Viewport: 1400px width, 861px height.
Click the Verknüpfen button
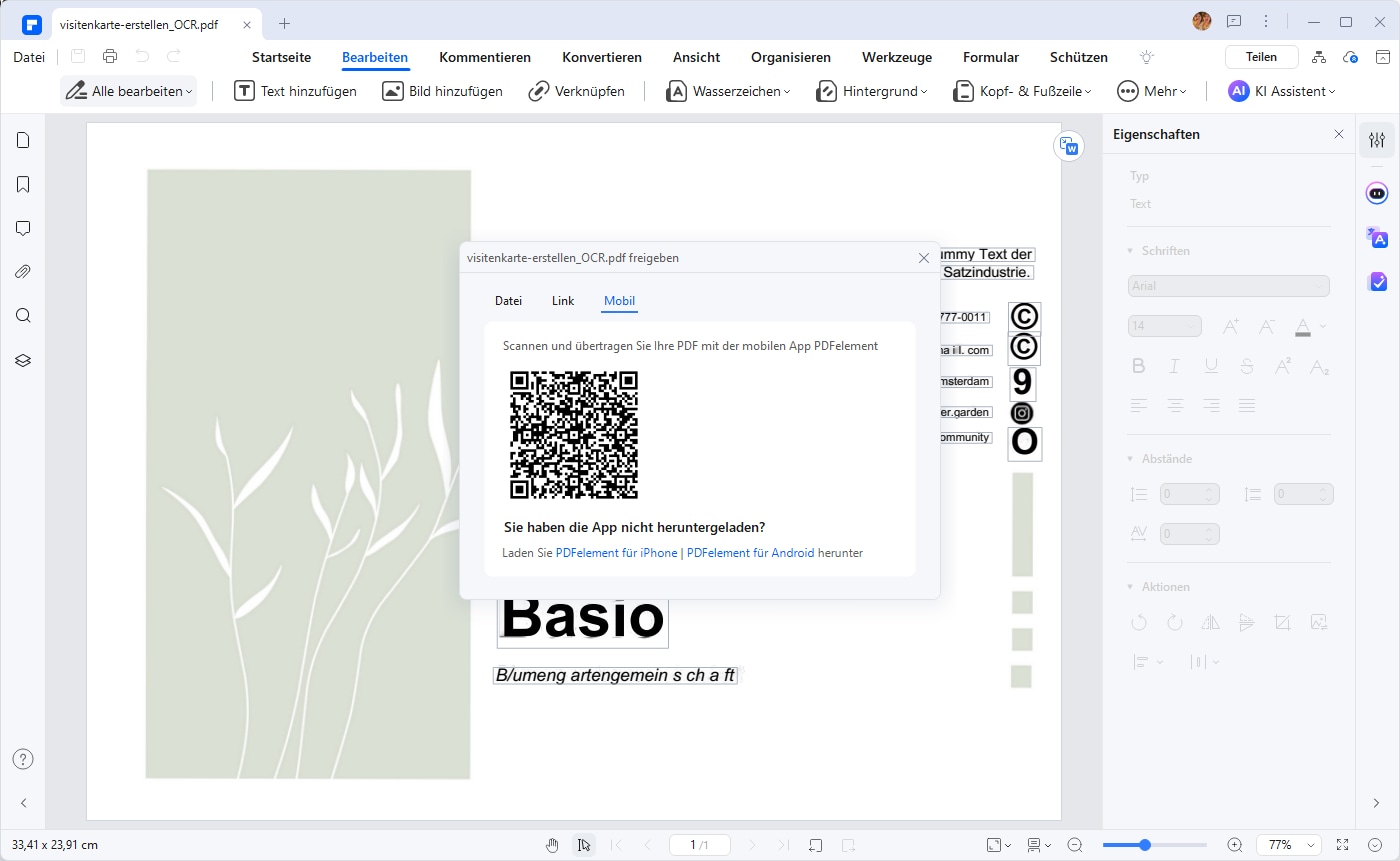(x=577, y=91)
